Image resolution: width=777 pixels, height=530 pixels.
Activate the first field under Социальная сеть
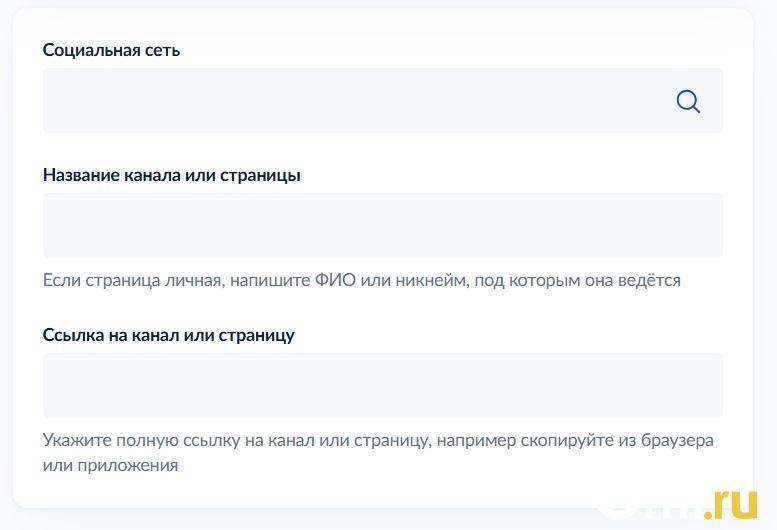coord(360,101)
